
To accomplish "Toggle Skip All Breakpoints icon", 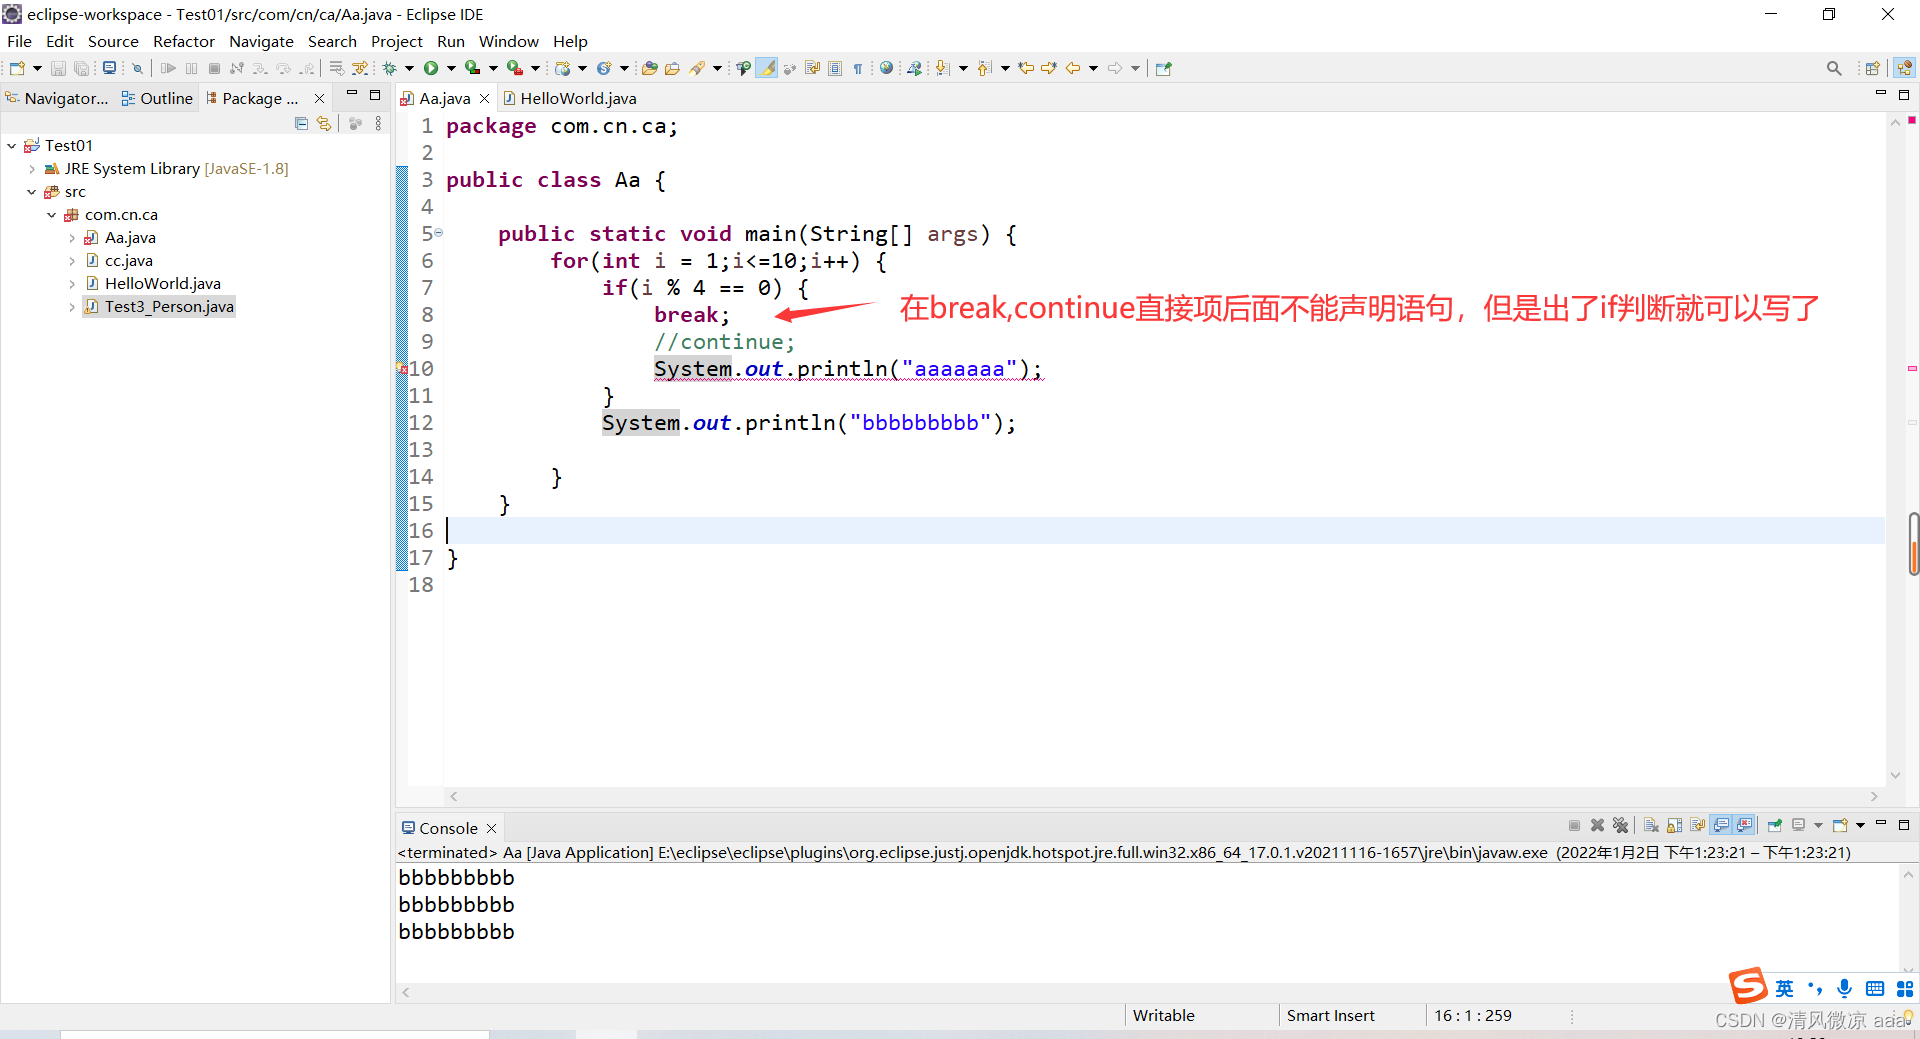I will point(137,68).
